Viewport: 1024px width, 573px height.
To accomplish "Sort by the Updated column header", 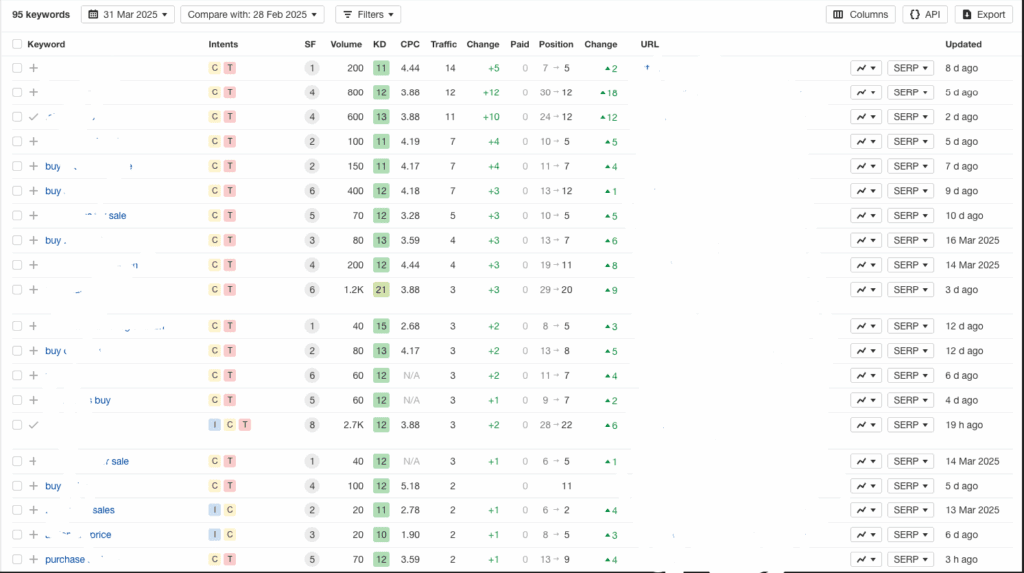I will (x=963, y=44).
